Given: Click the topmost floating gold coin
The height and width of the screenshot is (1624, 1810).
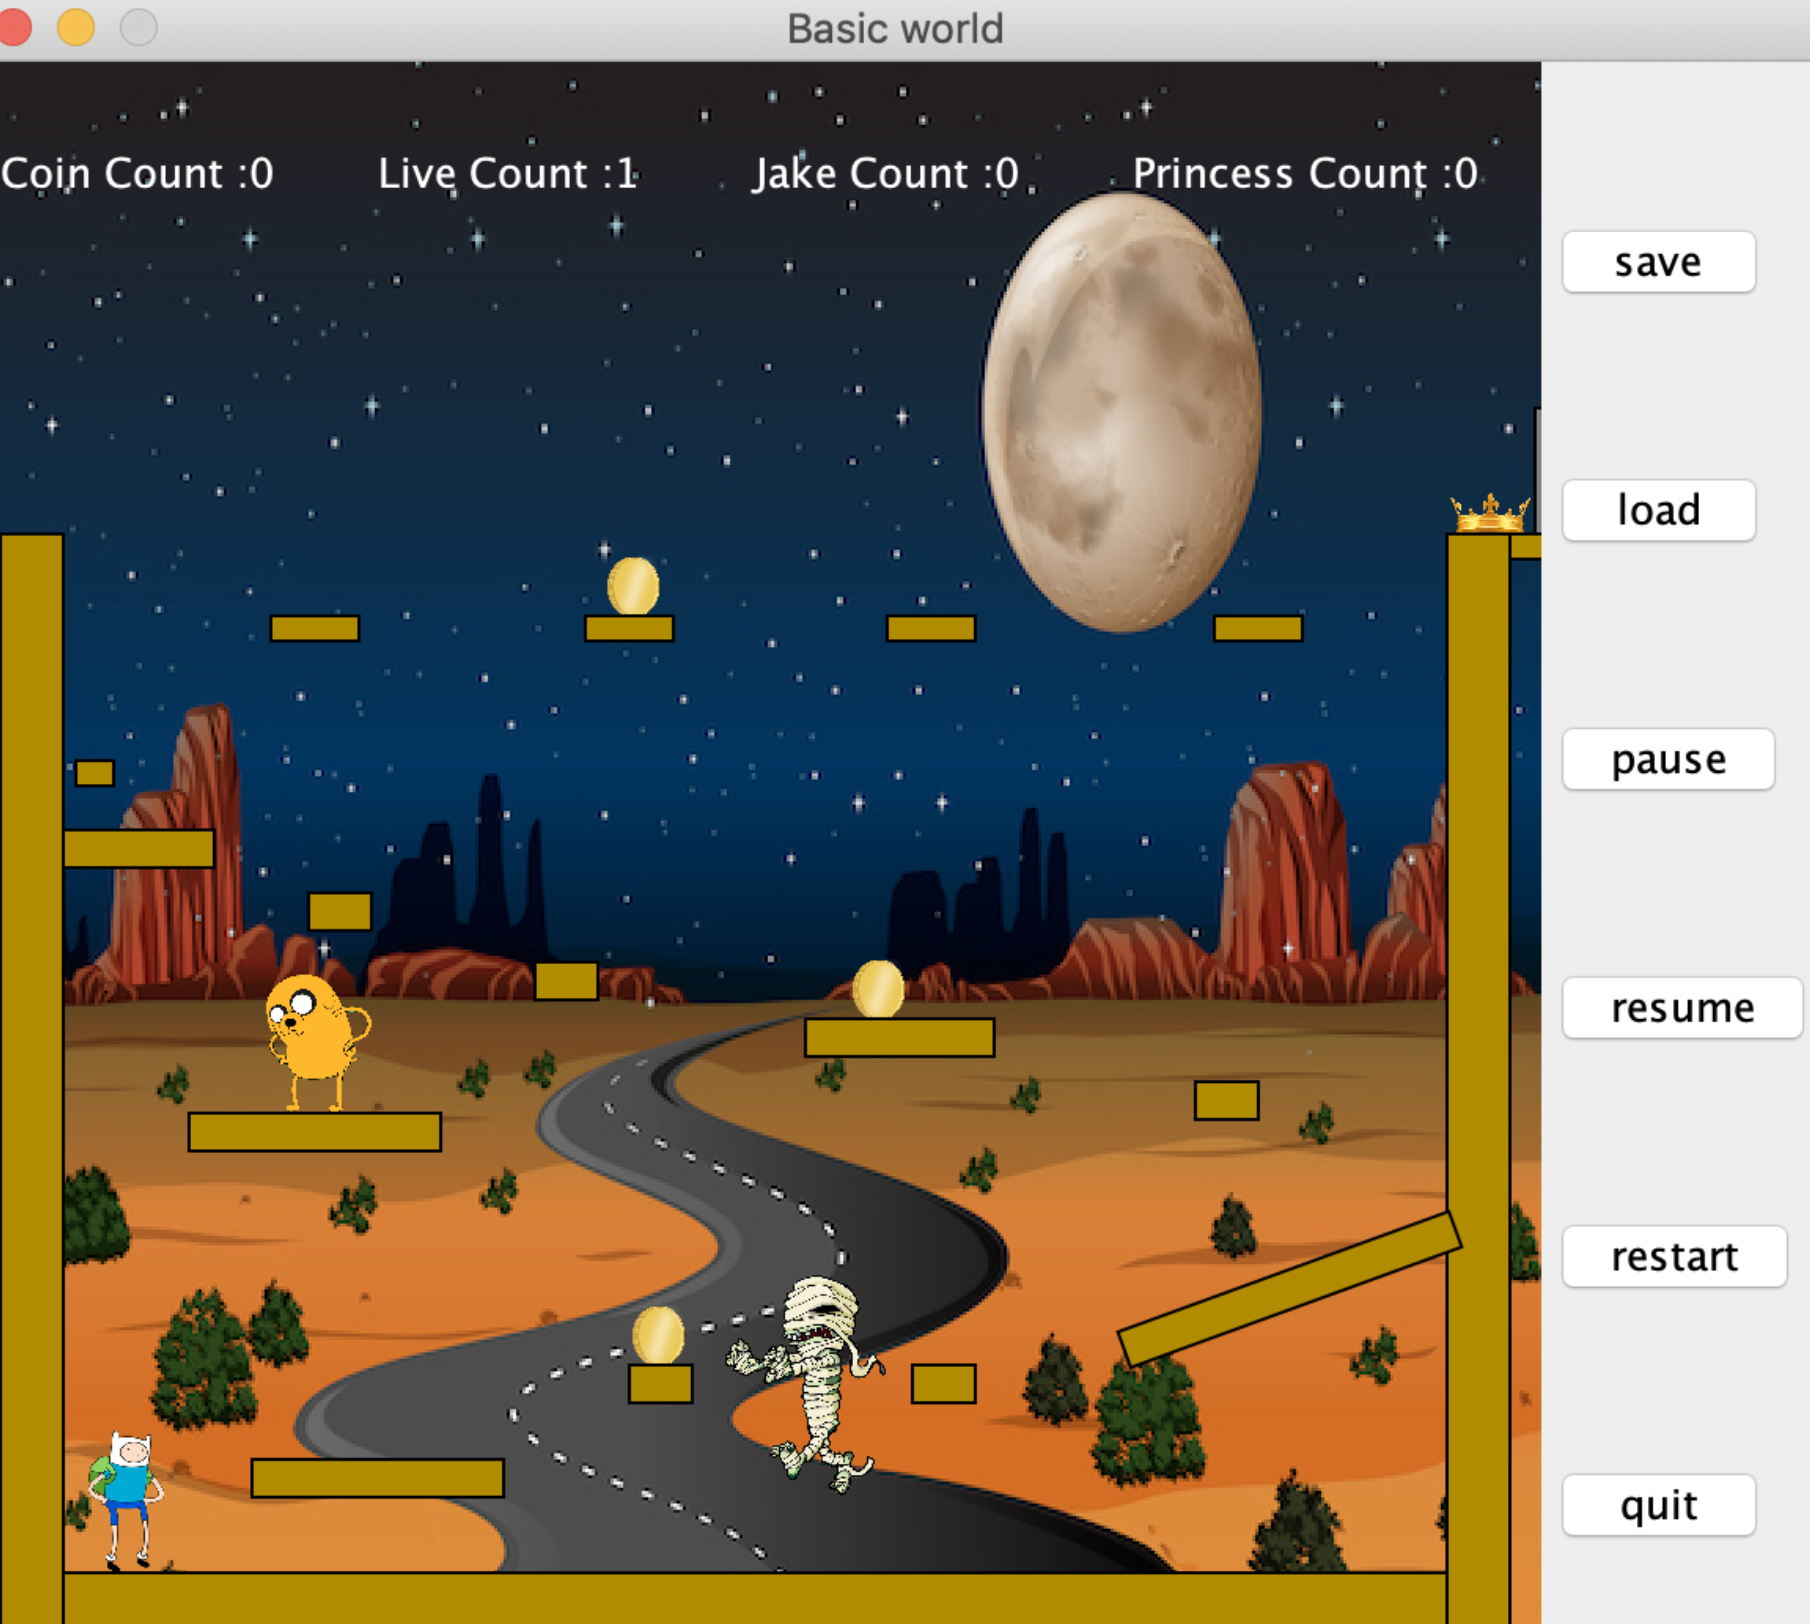Looking at the screenshot, I should (x=633, y=586).
